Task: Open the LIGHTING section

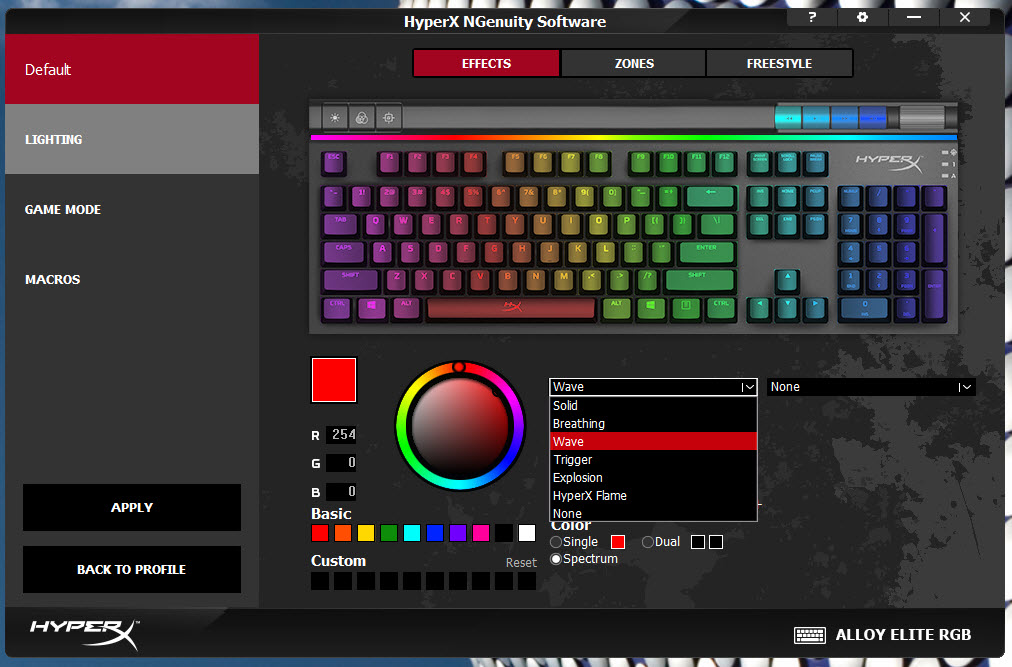Action: click(132, 139)
